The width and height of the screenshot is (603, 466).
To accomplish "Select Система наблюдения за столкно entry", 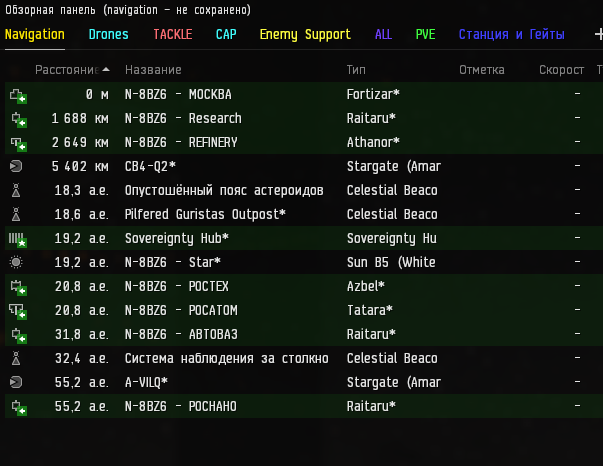I will (227, 358).
